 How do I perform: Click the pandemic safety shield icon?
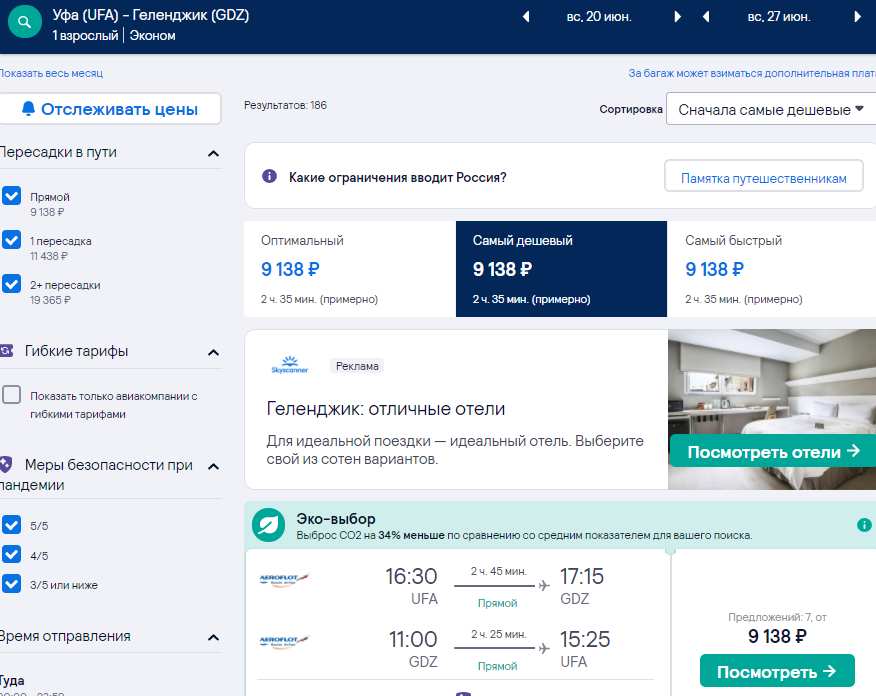point(6,464)
